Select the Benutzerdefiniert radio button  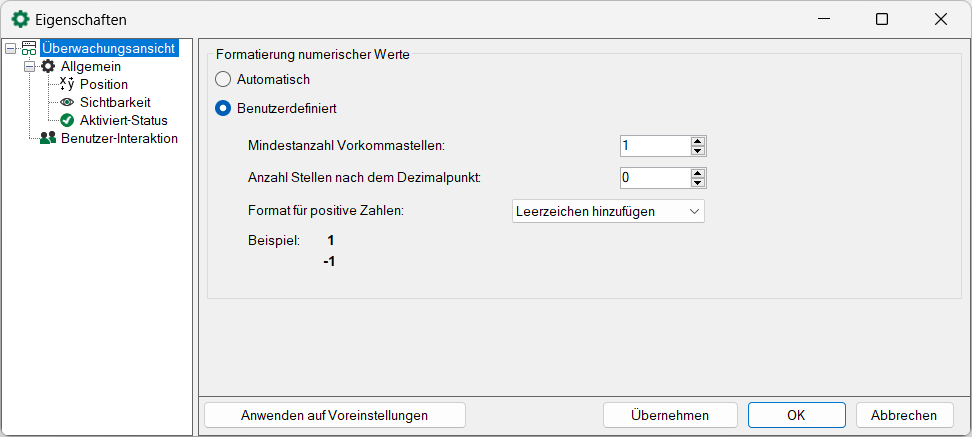point(224,107)
